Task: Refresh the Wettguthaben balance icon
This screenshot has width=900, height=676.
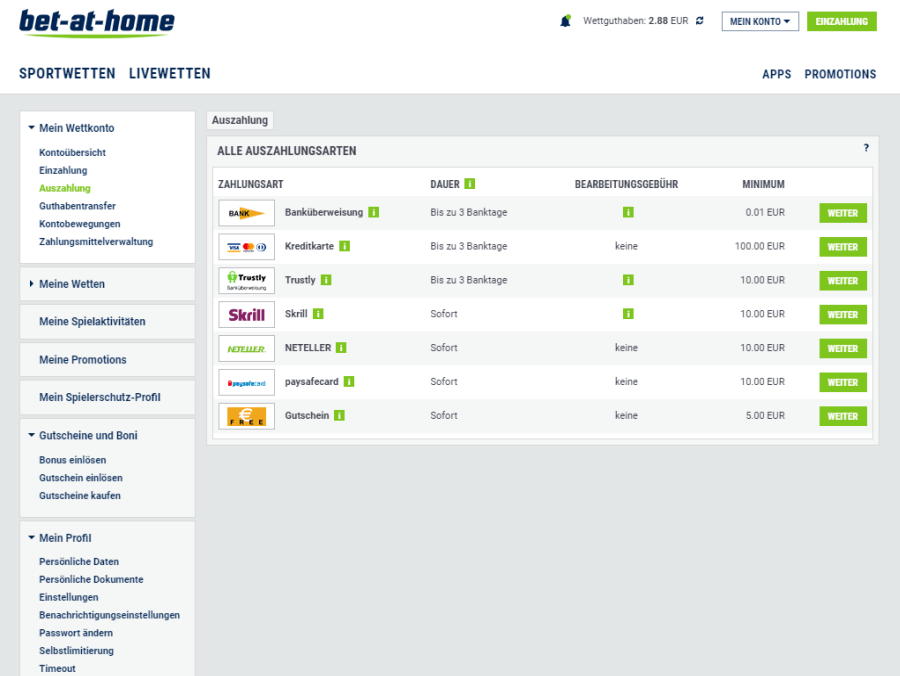Action: pyautogui.click(x=699, y=21)
